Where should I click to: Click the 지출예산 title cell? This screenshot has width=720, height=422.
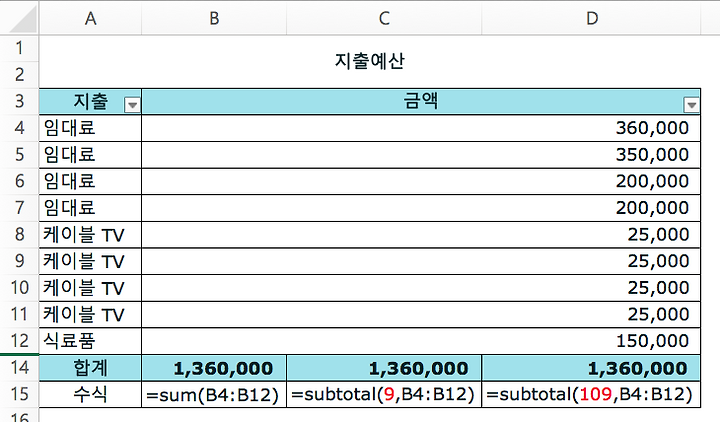click(x=370, y=62)
